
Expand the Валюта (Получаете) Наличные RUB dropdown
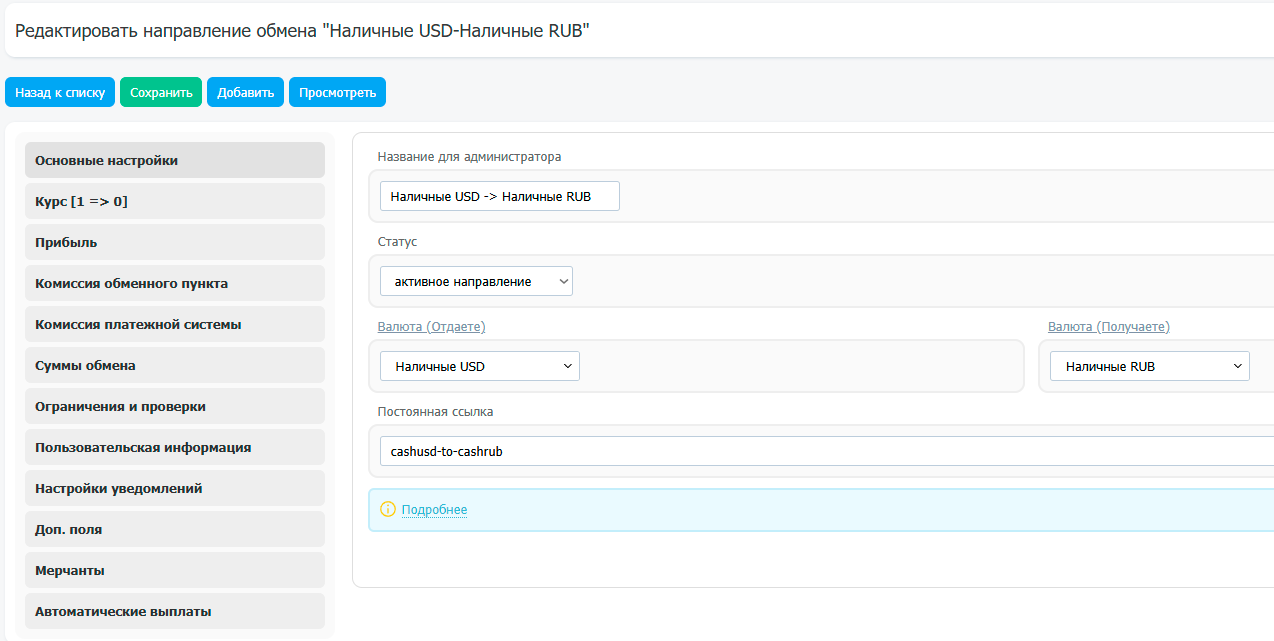click(1149, 367)
